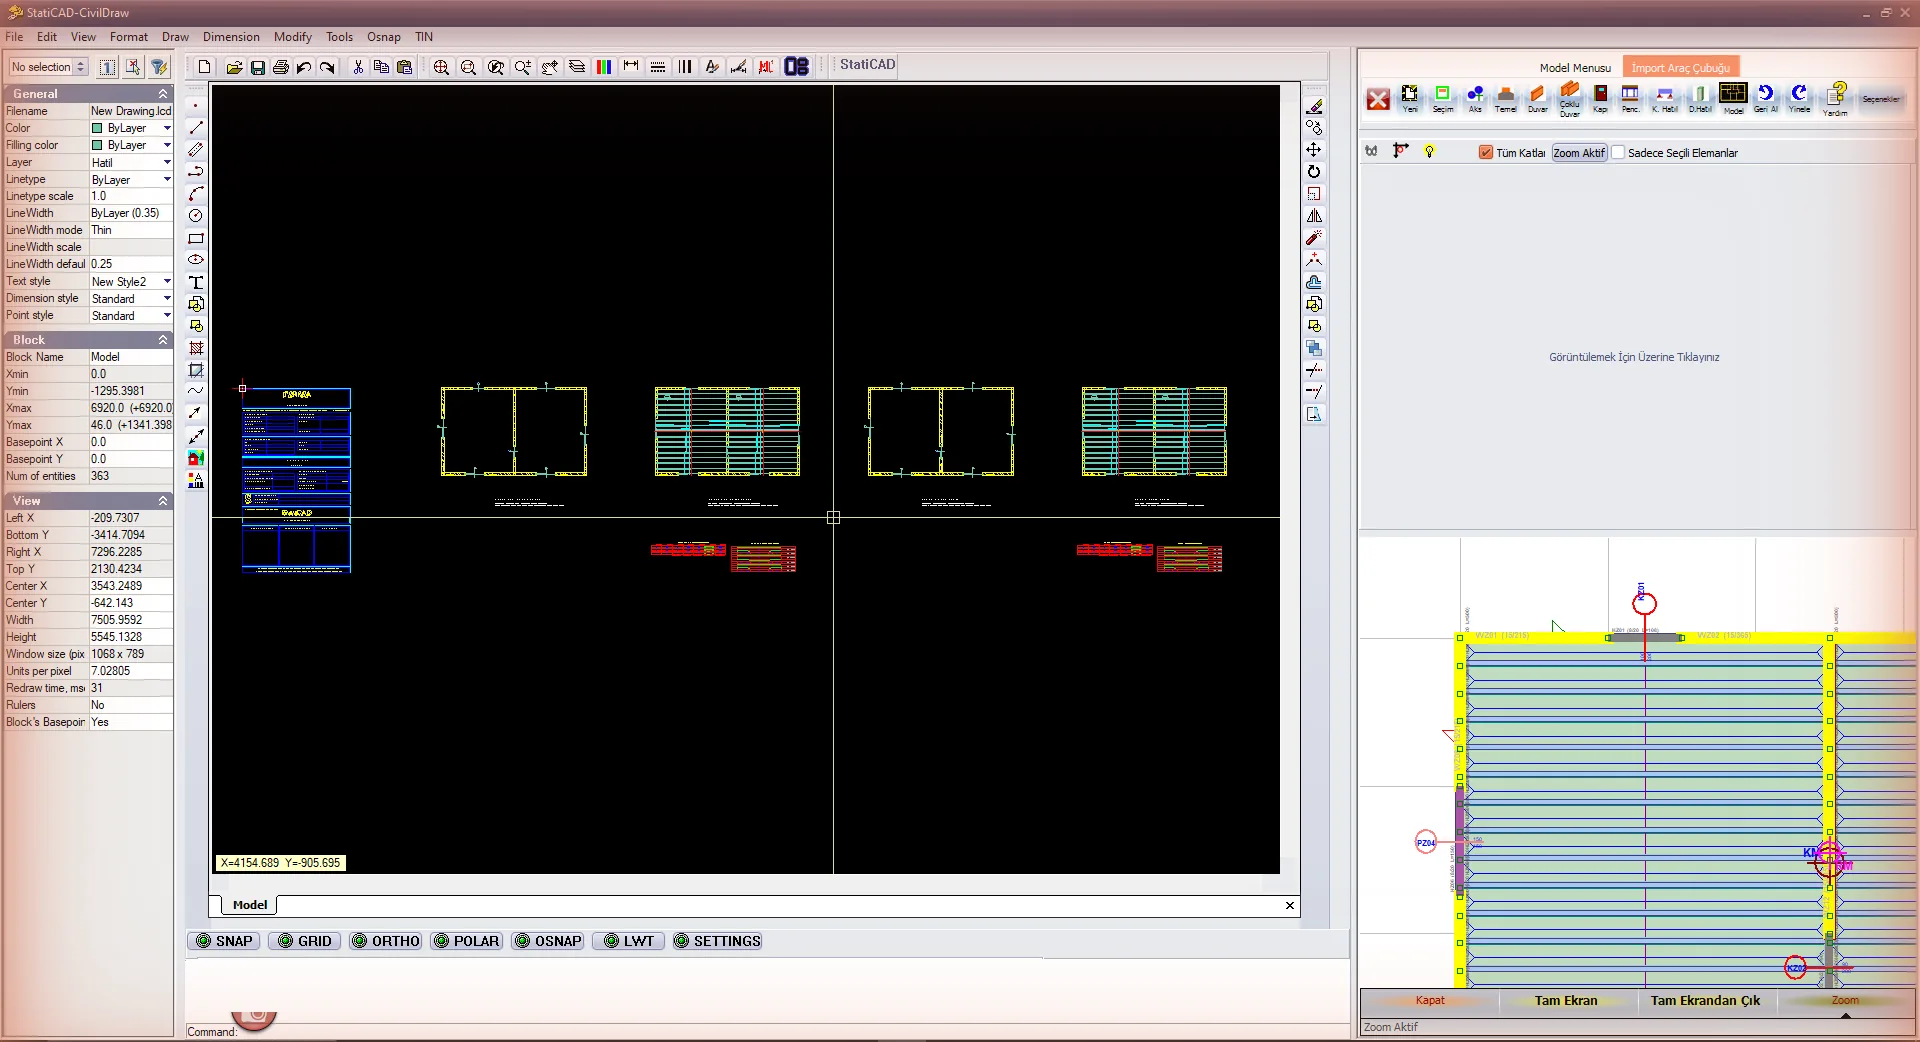The width and height of the screenshot is (1920, 1042).
Task: Open the Modify menu
Action: tap(293, 37)
